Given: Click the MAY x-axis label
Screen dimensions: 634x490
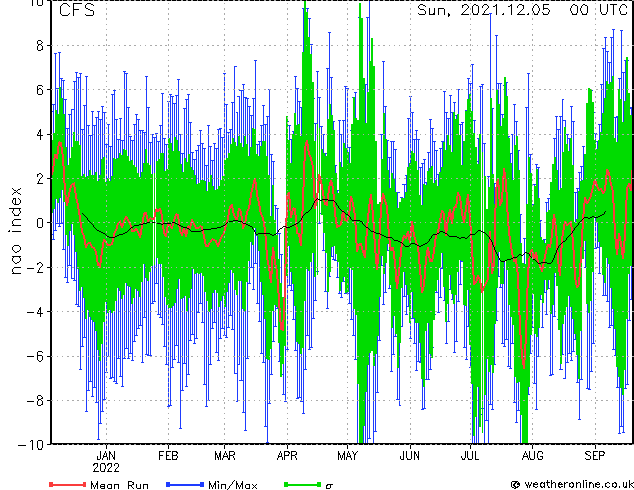Looking at the screenshot, I should [347, 456].
